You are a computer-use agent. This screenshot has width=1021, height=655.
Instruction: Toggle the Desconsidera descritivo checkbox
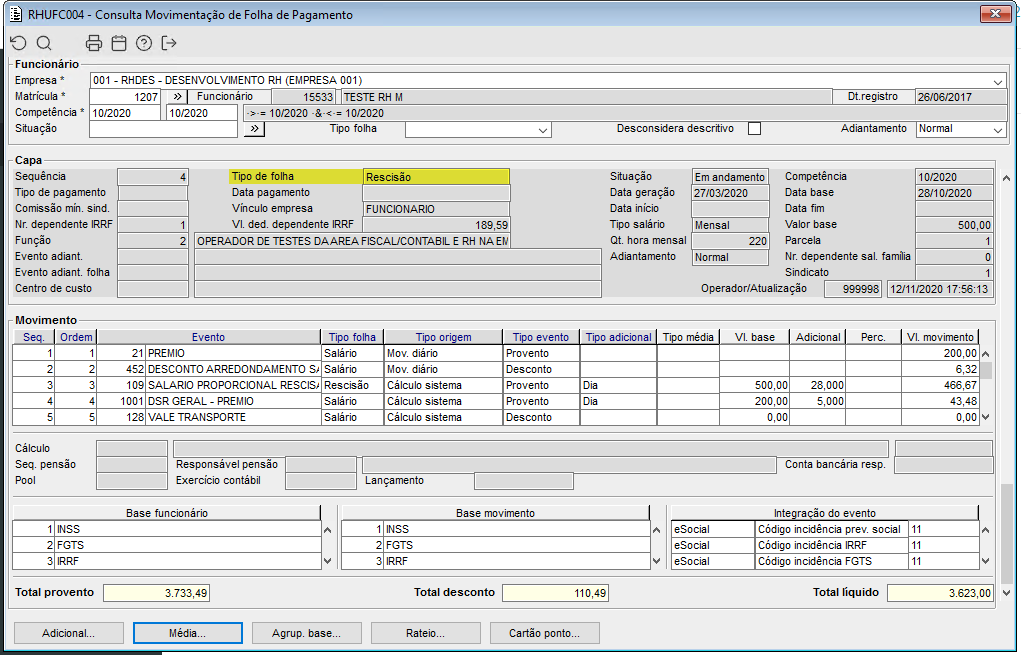(755, 129)
